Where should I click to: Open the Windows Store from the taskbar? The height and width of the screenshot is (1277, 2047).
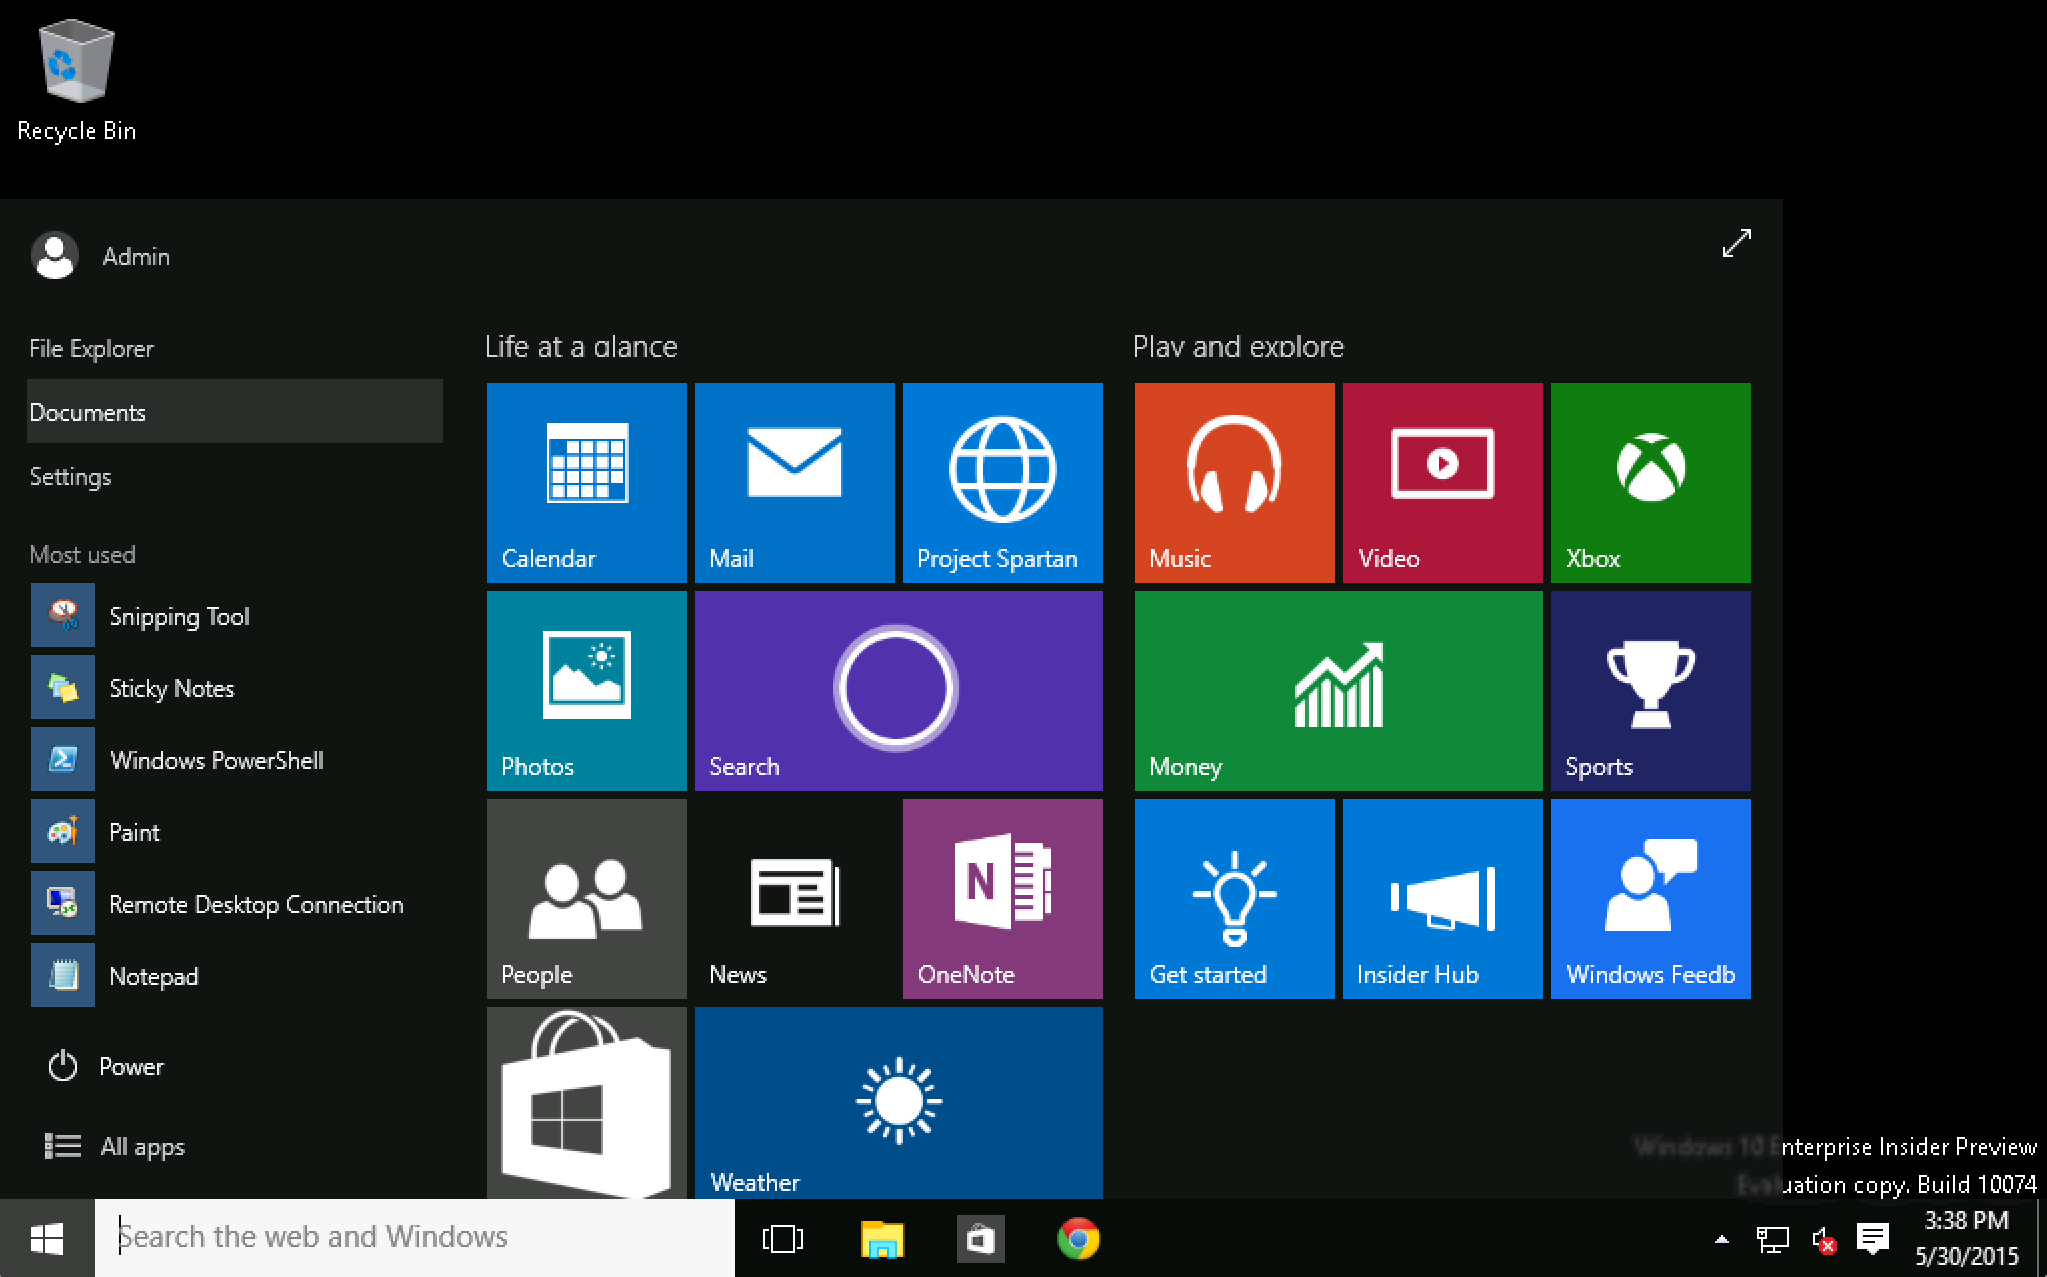pyautogui.click(x=980, y=1238)
